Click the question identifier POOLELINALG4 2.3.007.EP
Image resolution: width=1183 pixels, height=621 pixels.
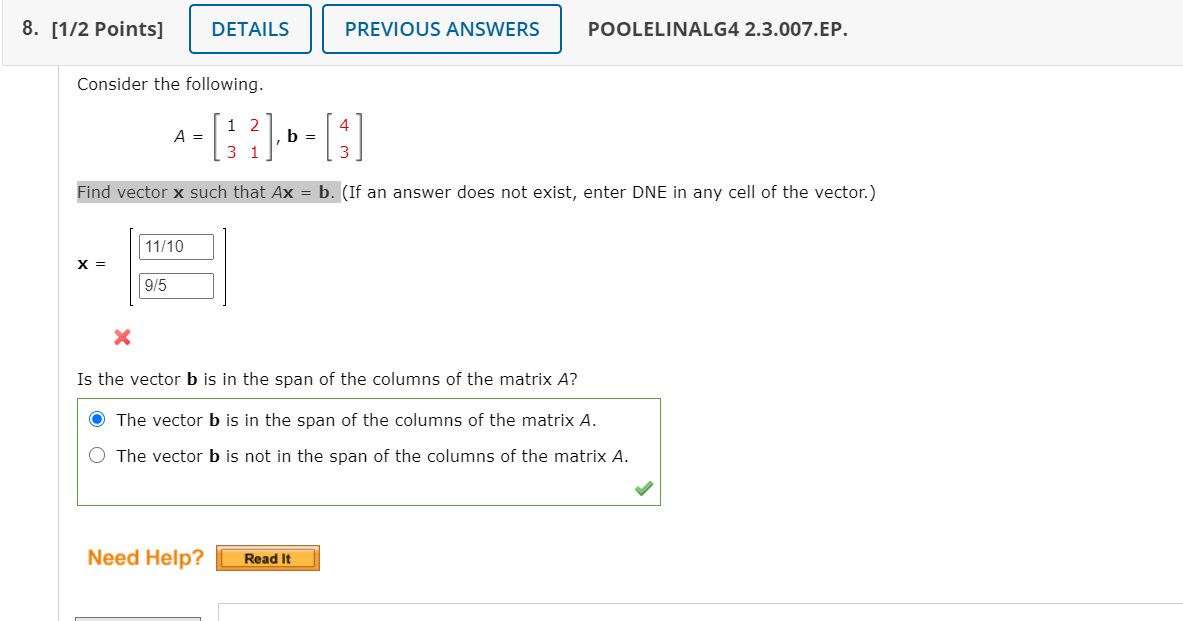pos(718,30)
